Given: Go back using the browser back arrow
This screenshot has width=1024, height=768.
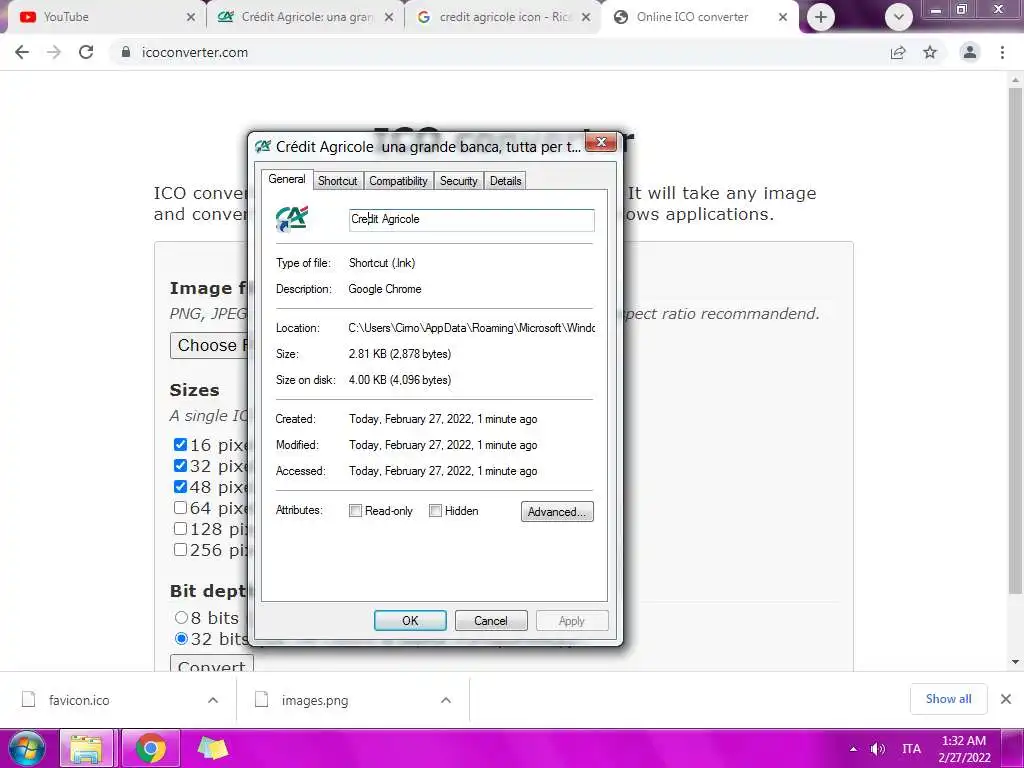Looking at the screenshot, I should point(22,52).
